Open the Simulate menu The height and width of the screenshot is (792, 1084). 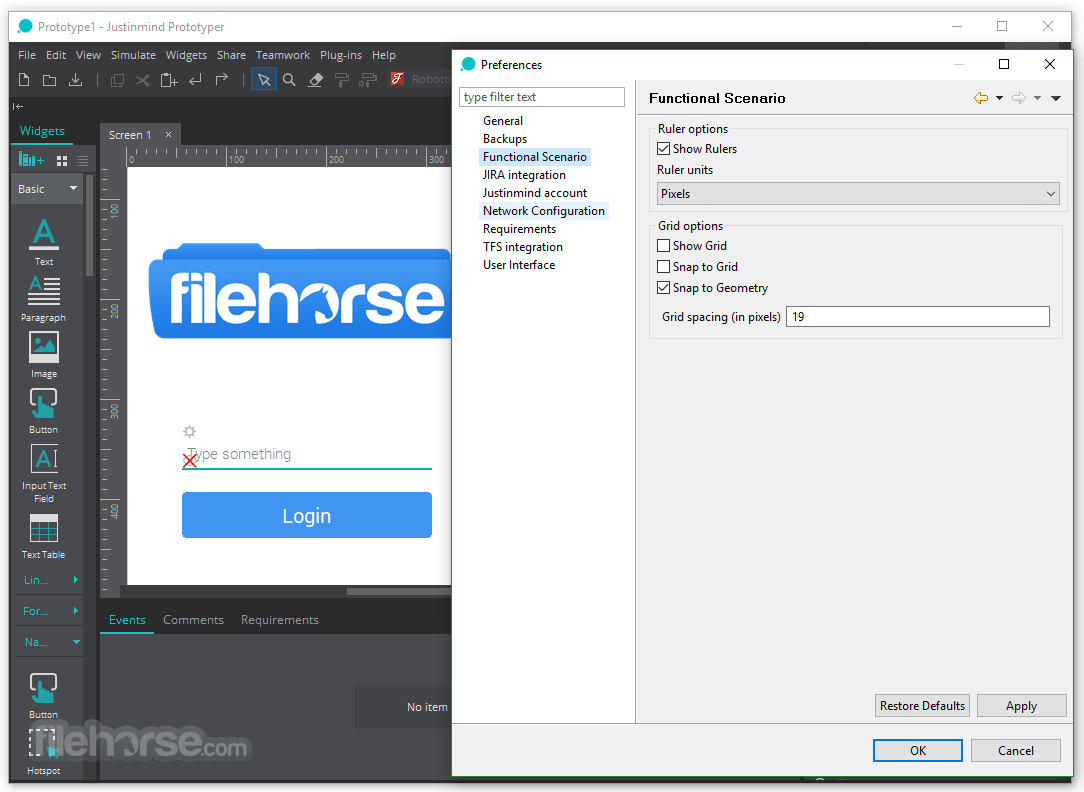click(x=133, y=55)
